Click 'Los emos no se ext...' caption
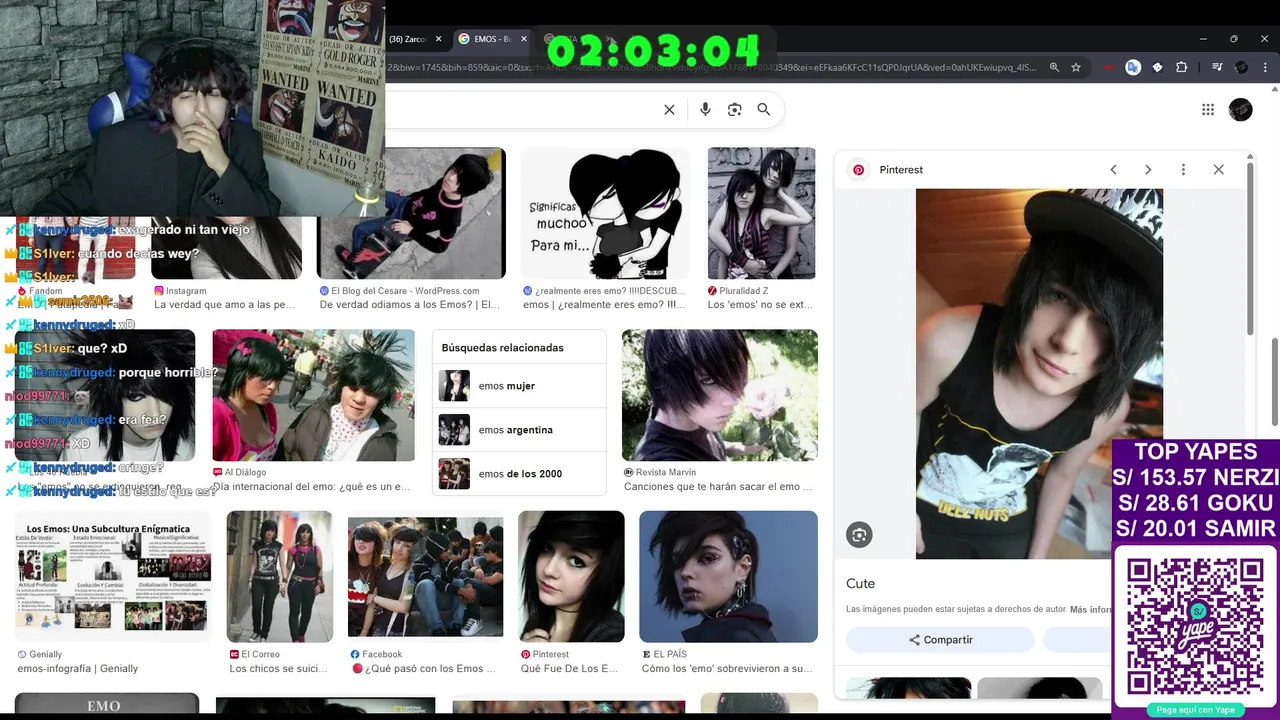Viewport: 1280px width, 720px height. (x=760, y=305)
